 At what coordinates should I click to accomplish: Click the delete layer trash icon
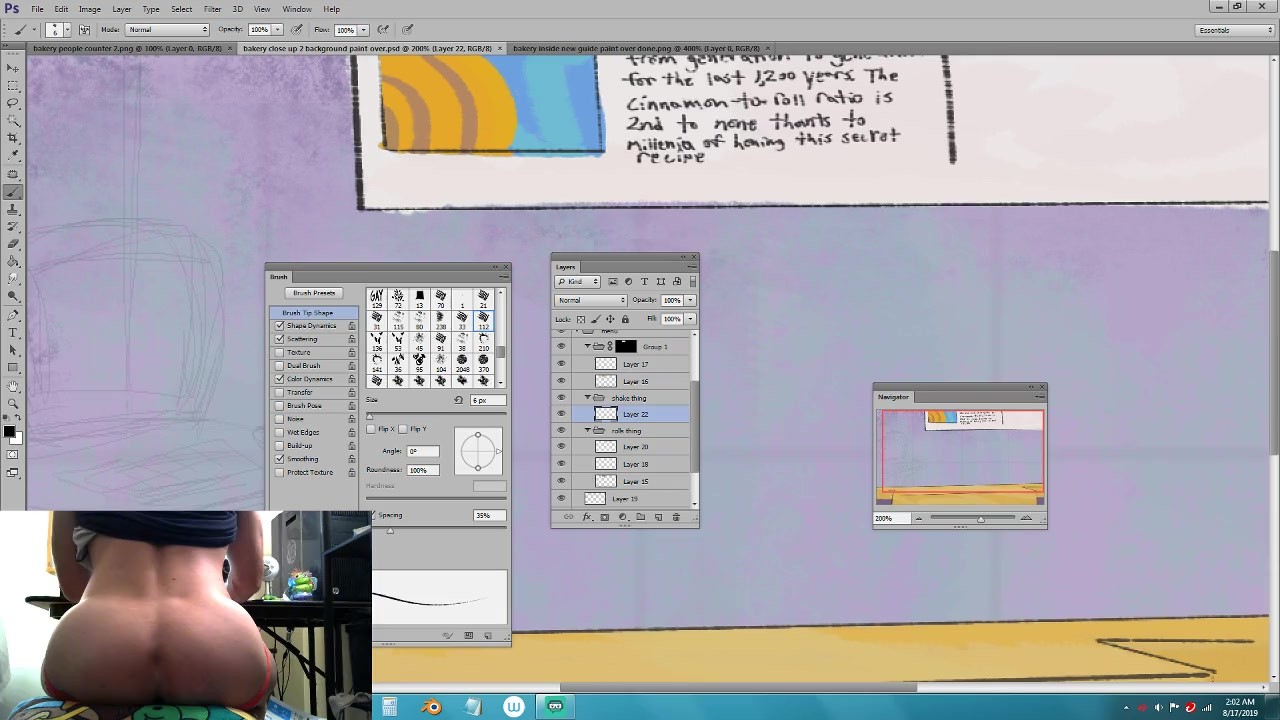click(x=676, y=517)
